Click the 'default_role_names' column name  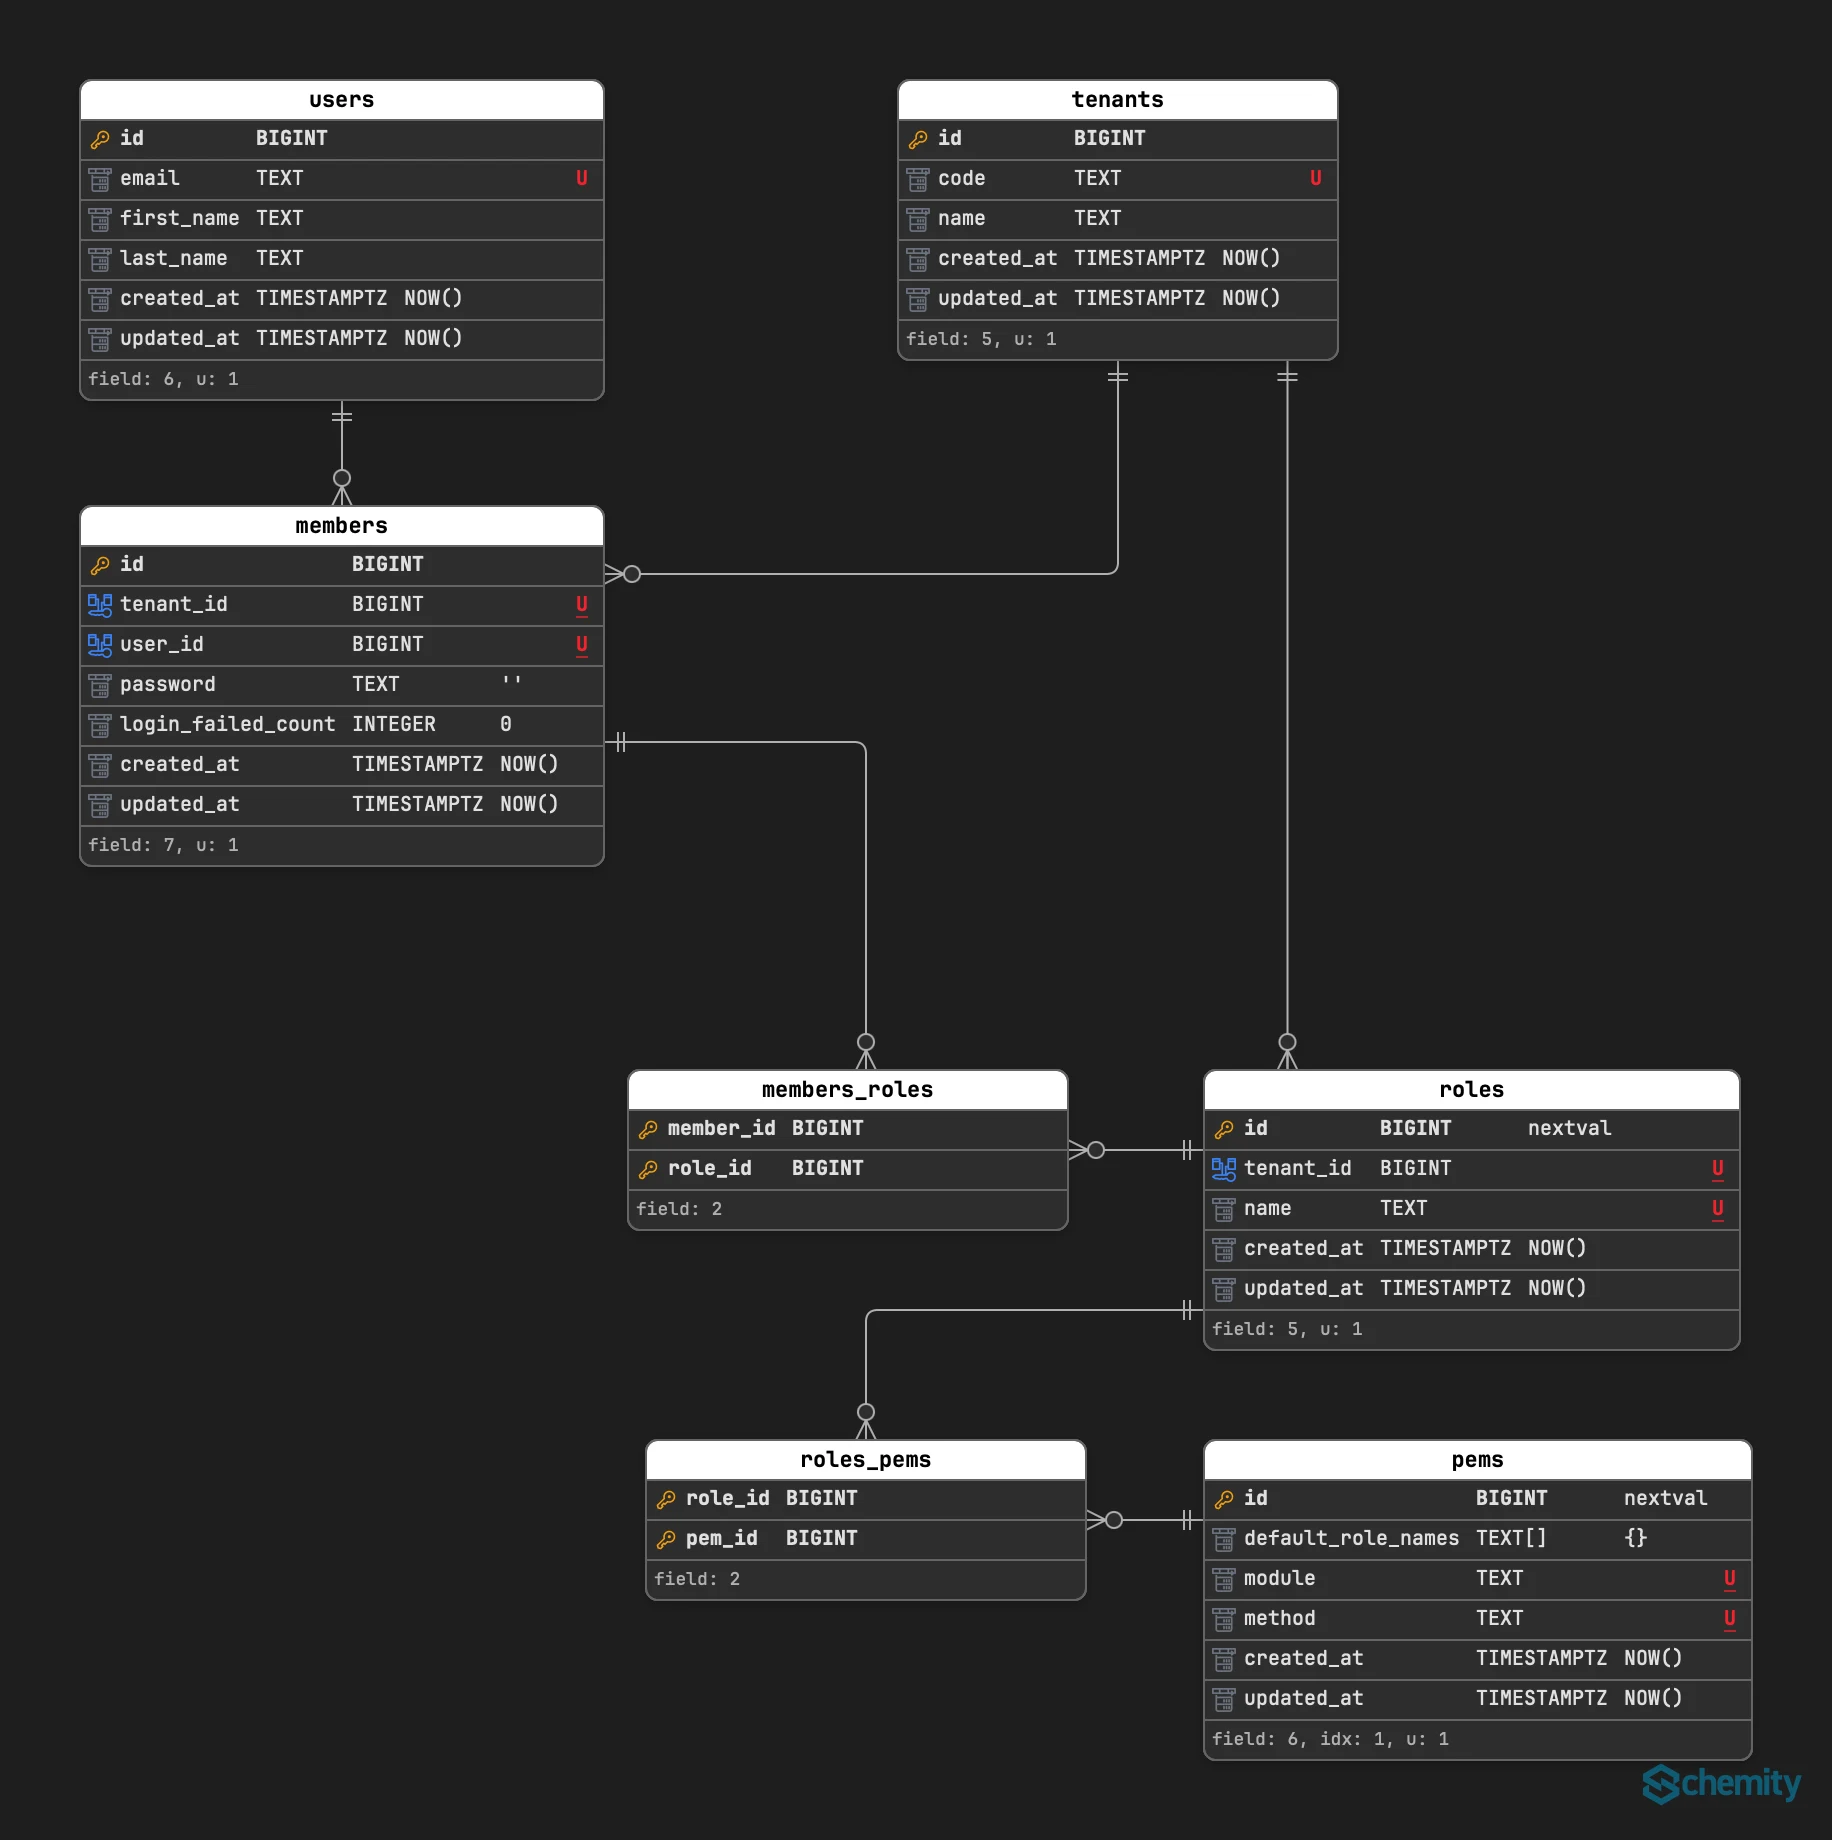pyautogui.click(x=1352, y=1538)
